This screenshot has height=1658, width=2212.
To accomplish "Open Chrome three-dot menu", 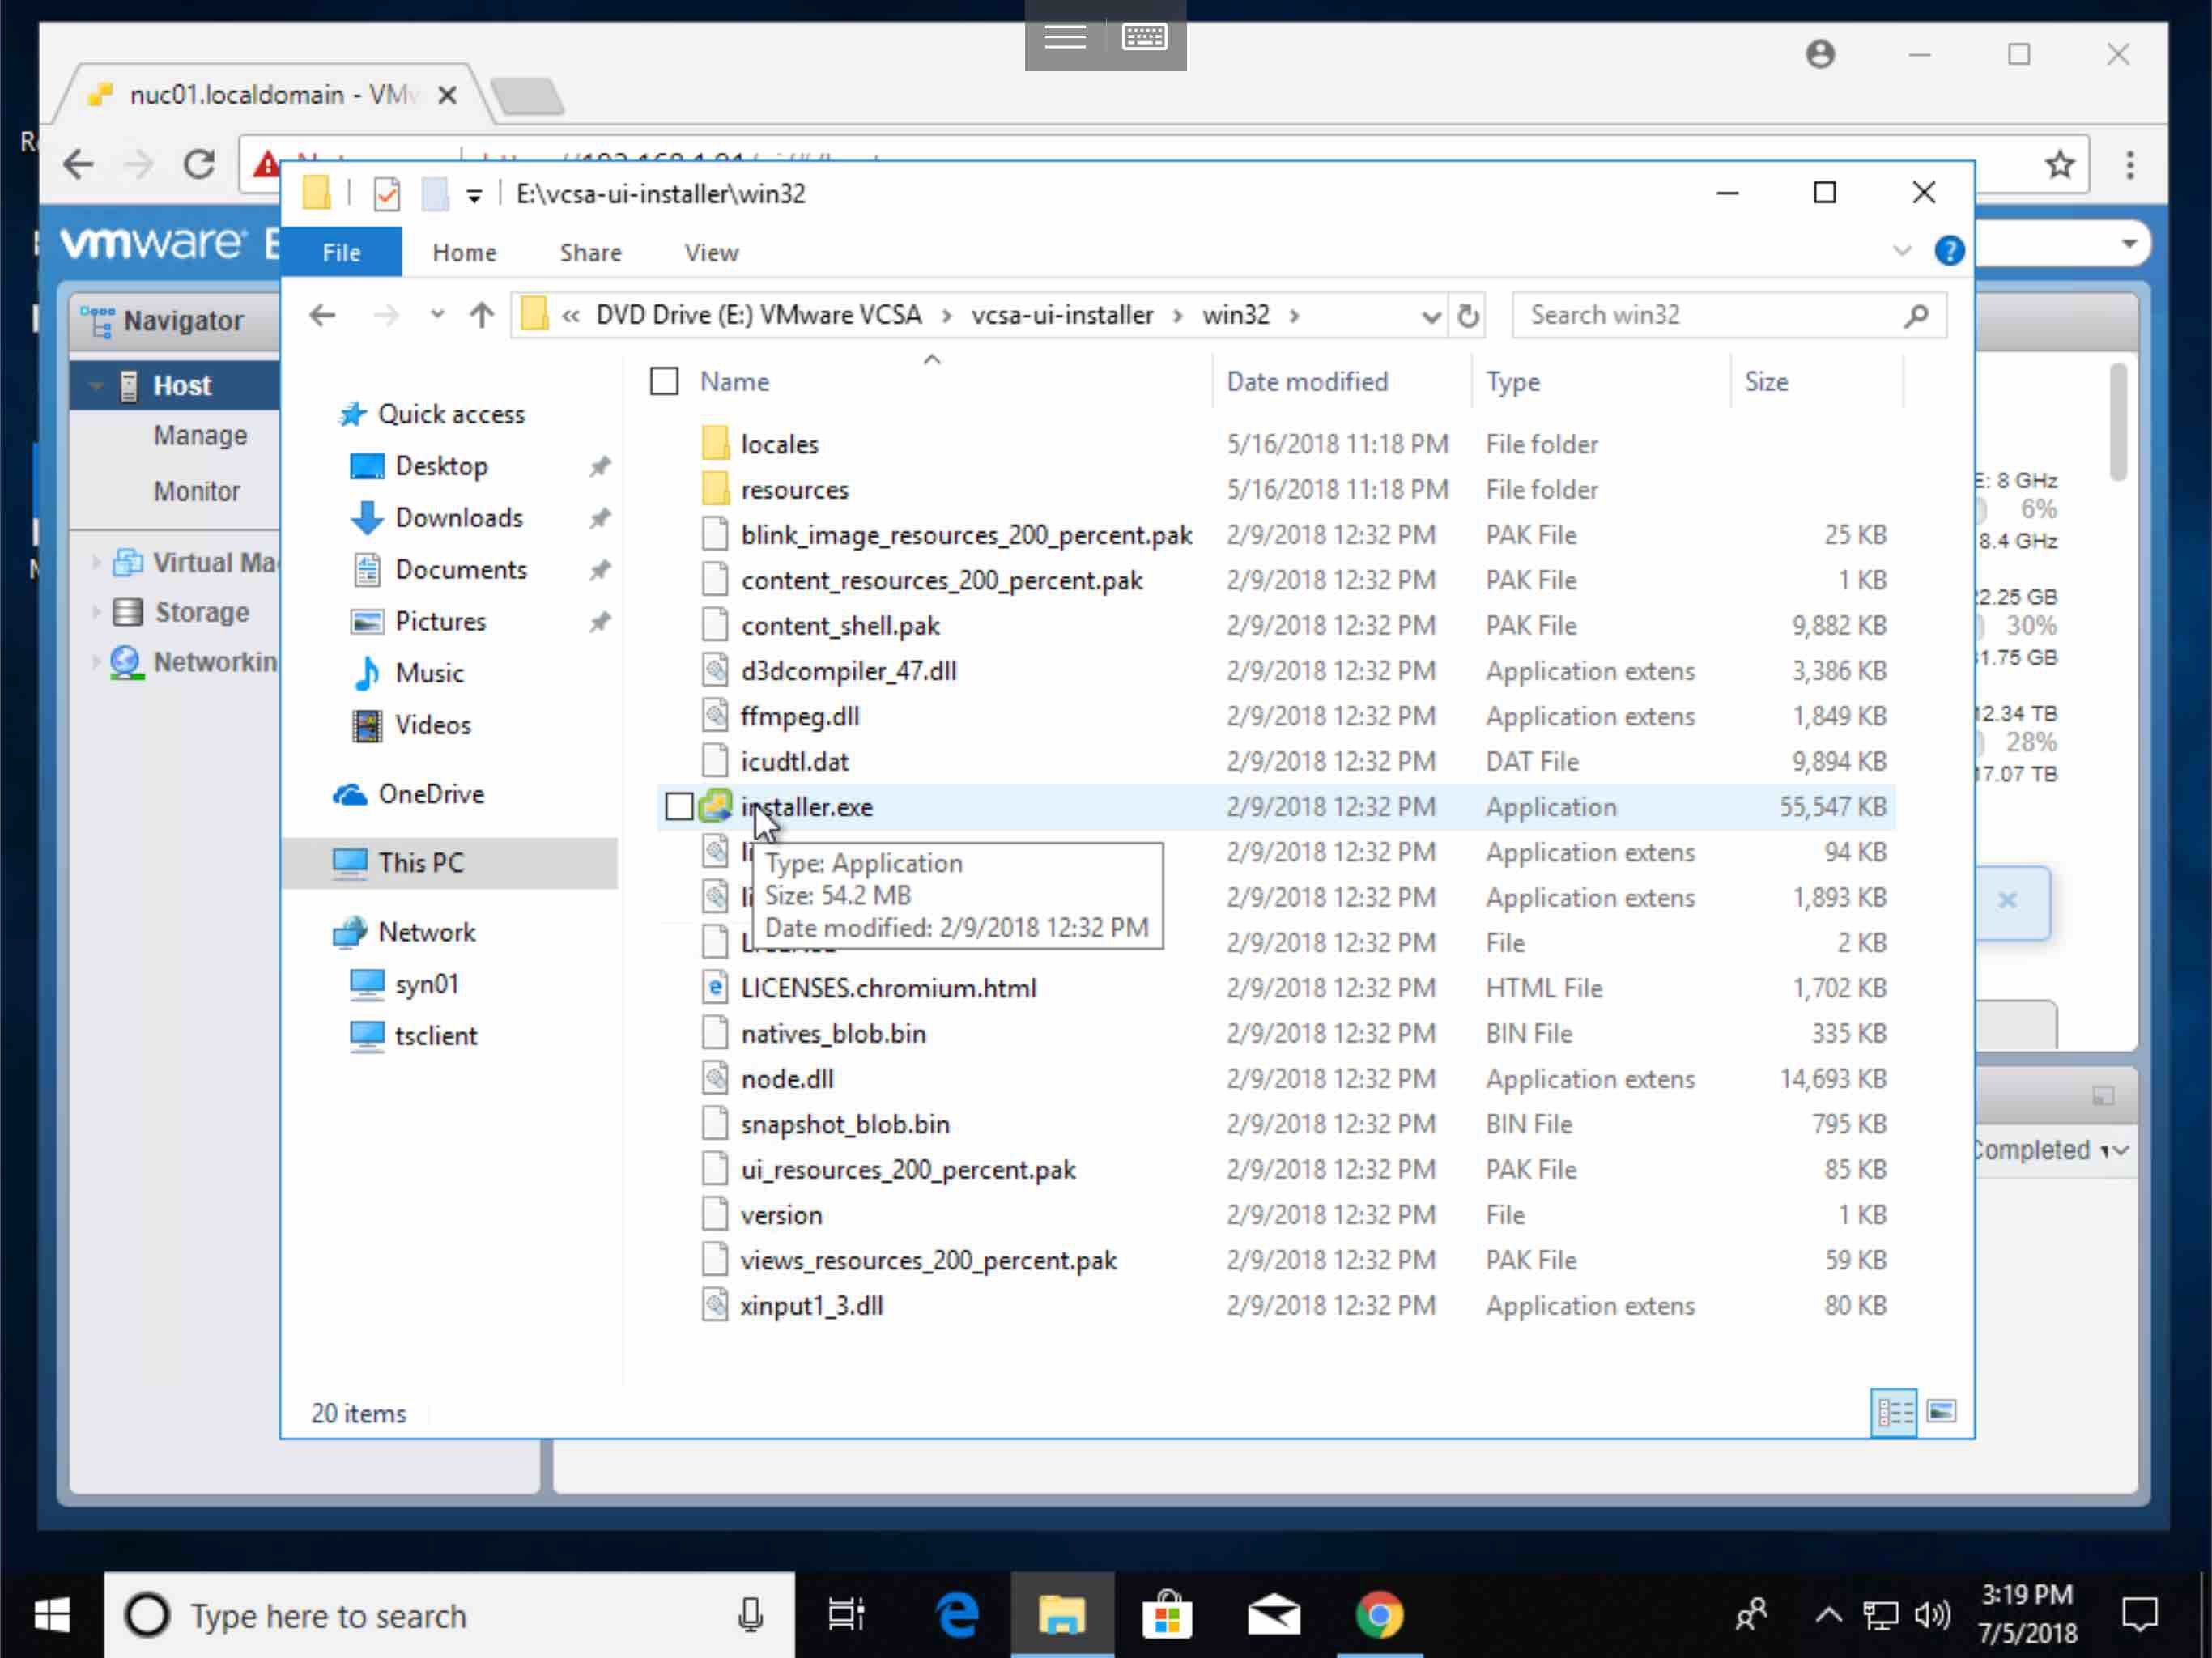I will [x=2130, y=164].
